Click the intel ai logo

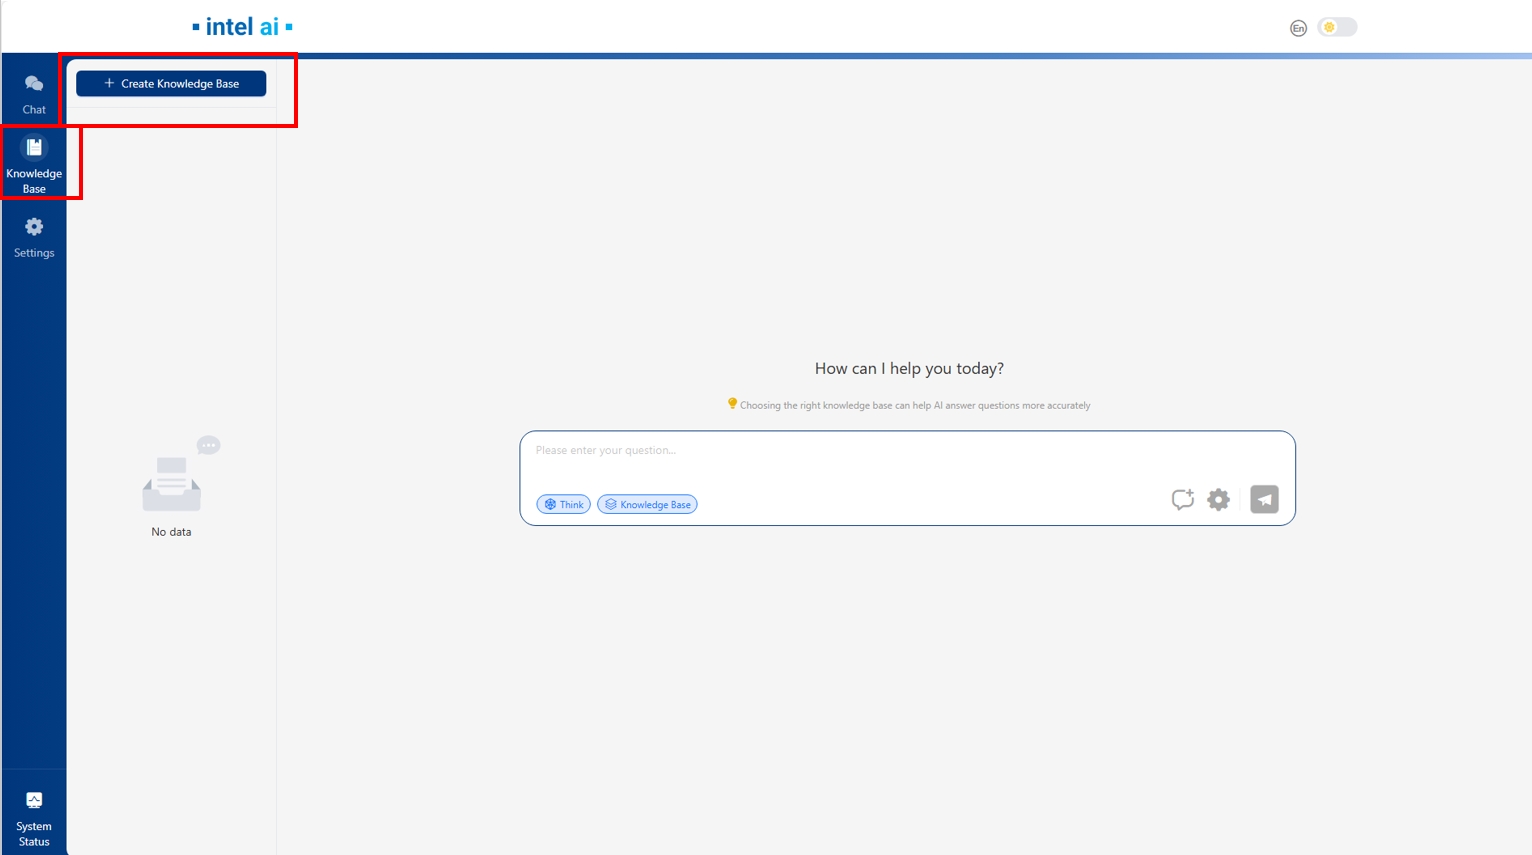[x=242, y=27]
